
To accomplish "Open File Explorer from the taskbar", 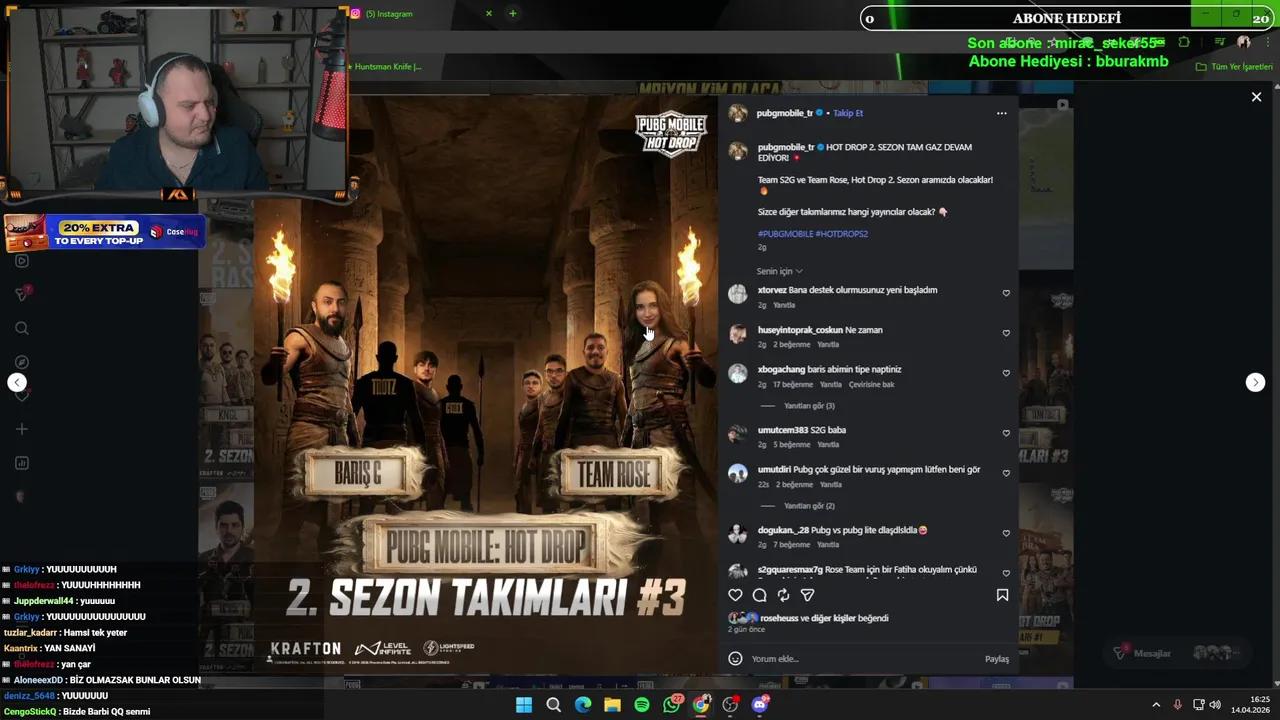I will (612, 705).
